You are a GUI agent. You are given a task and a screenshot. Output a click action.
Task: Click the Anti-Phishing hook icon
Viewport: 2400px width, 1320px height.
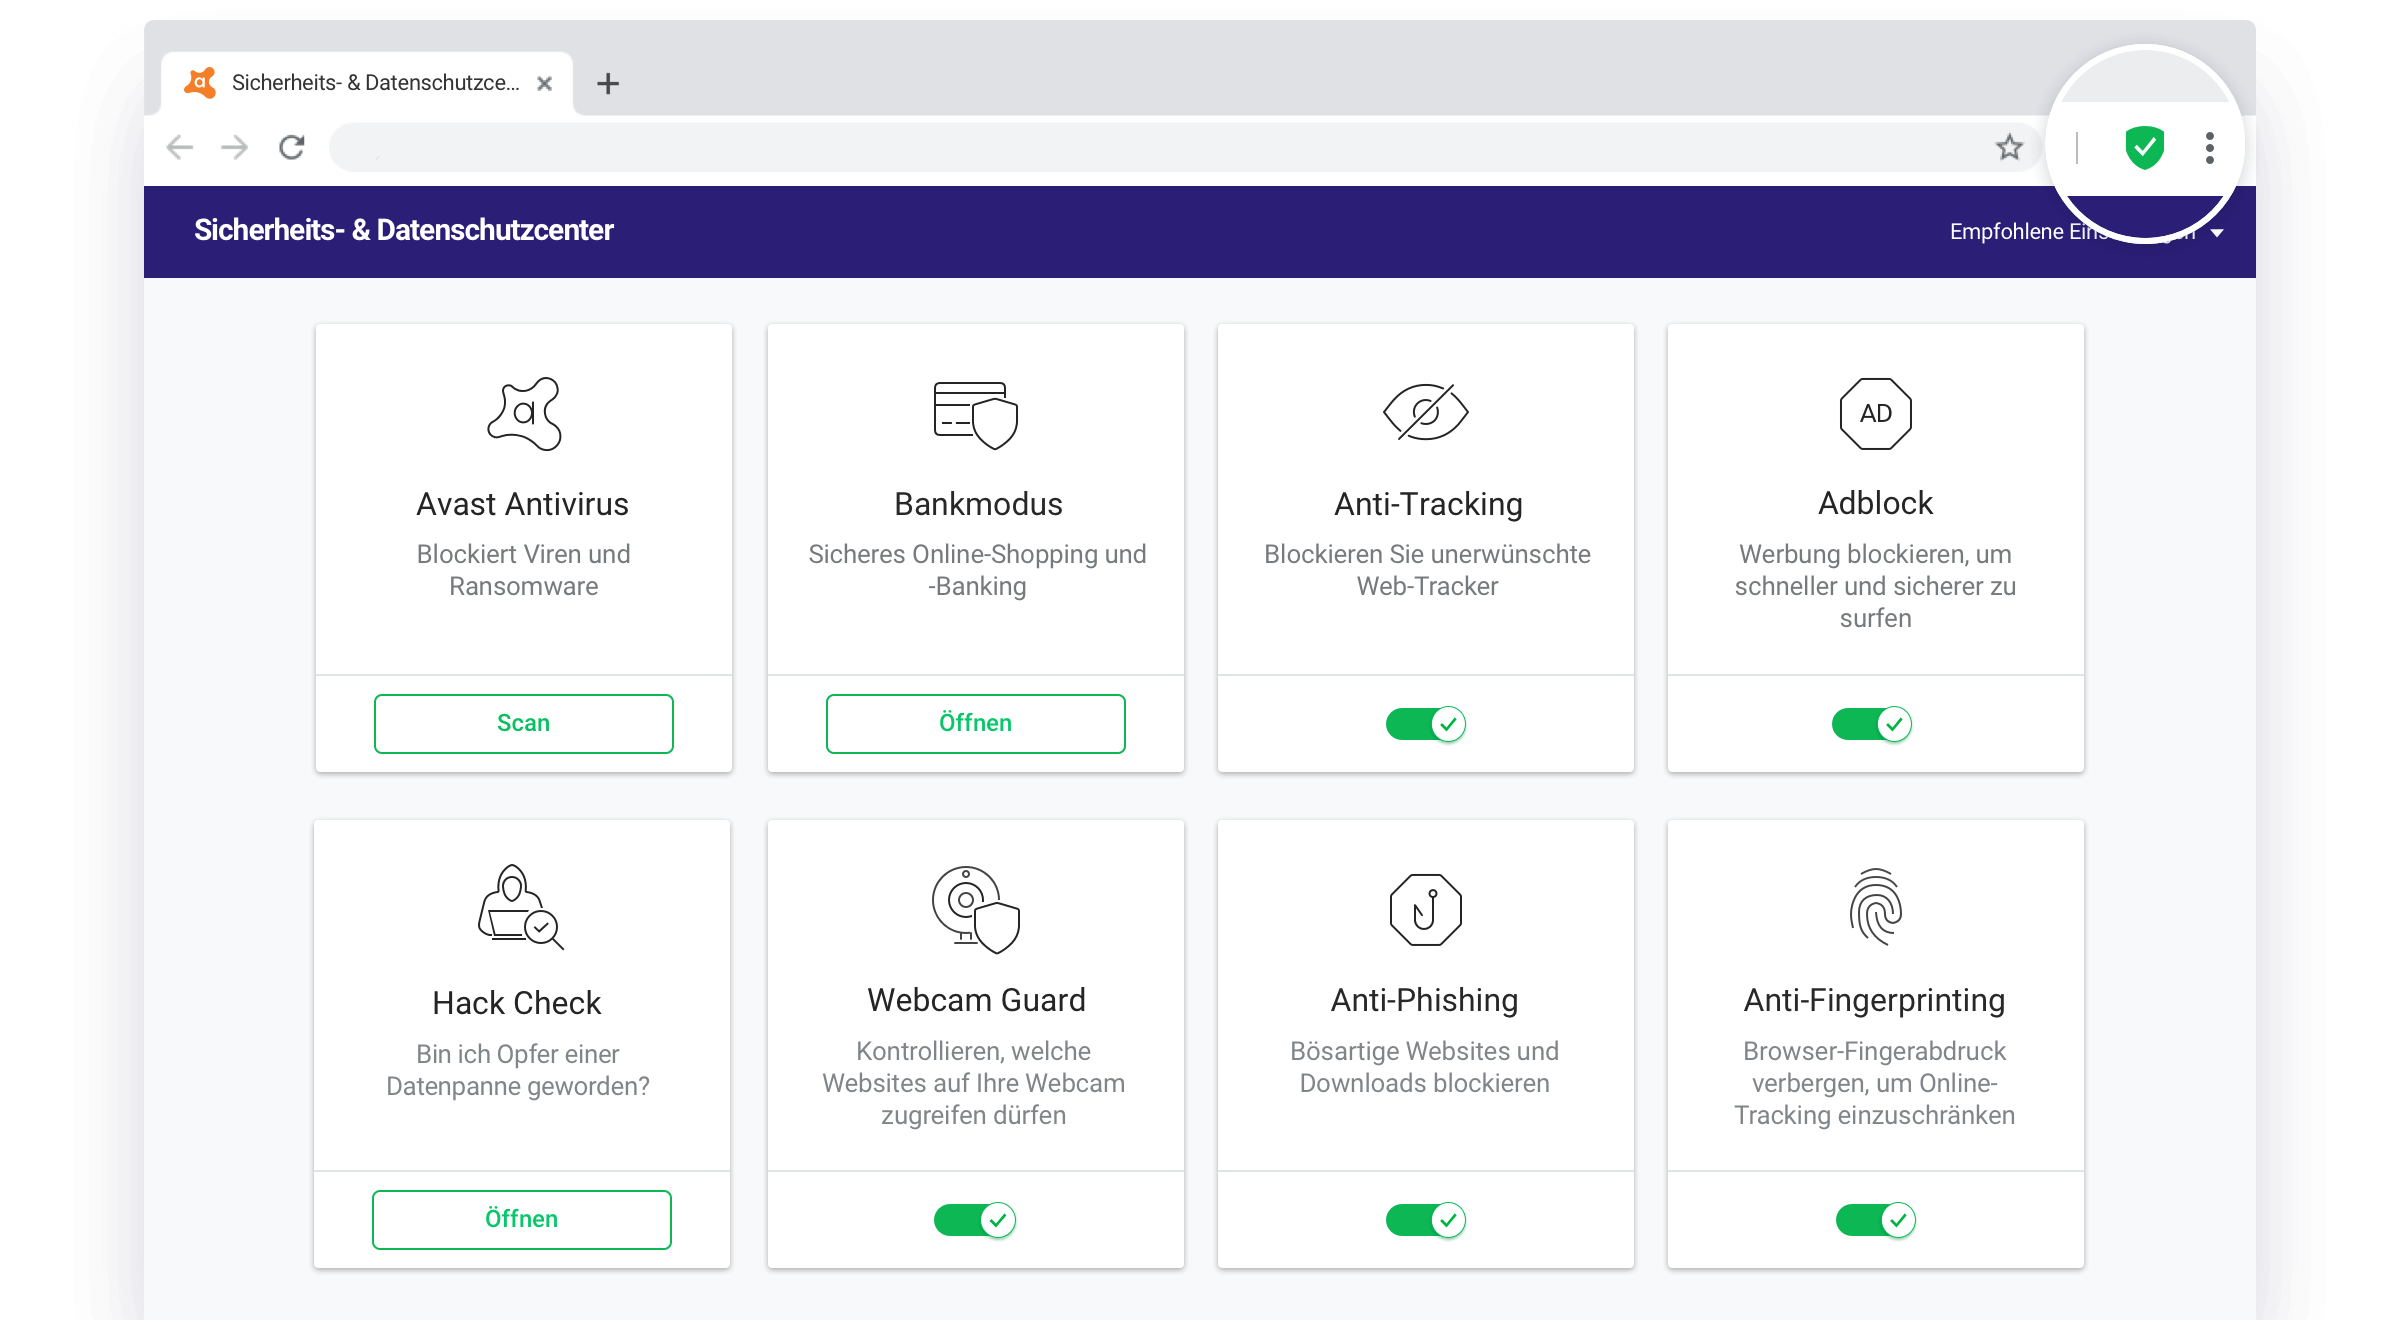[x=1425, y=909]
